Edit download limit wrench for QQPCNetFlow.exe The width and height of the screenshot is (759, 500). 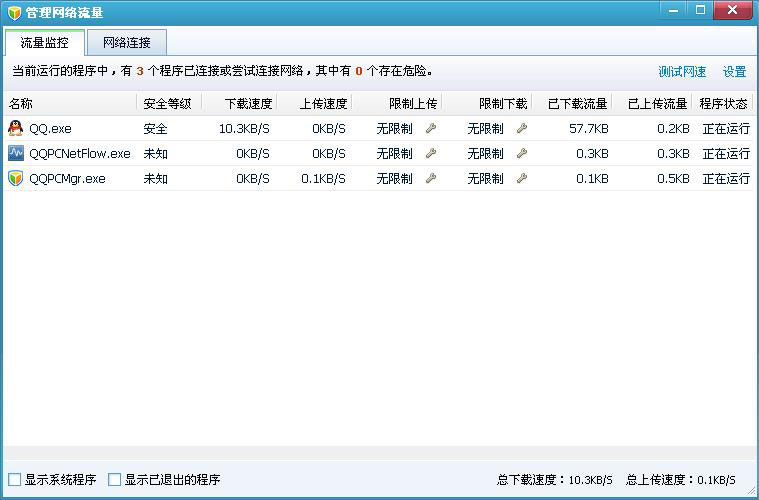coord(521,153)
